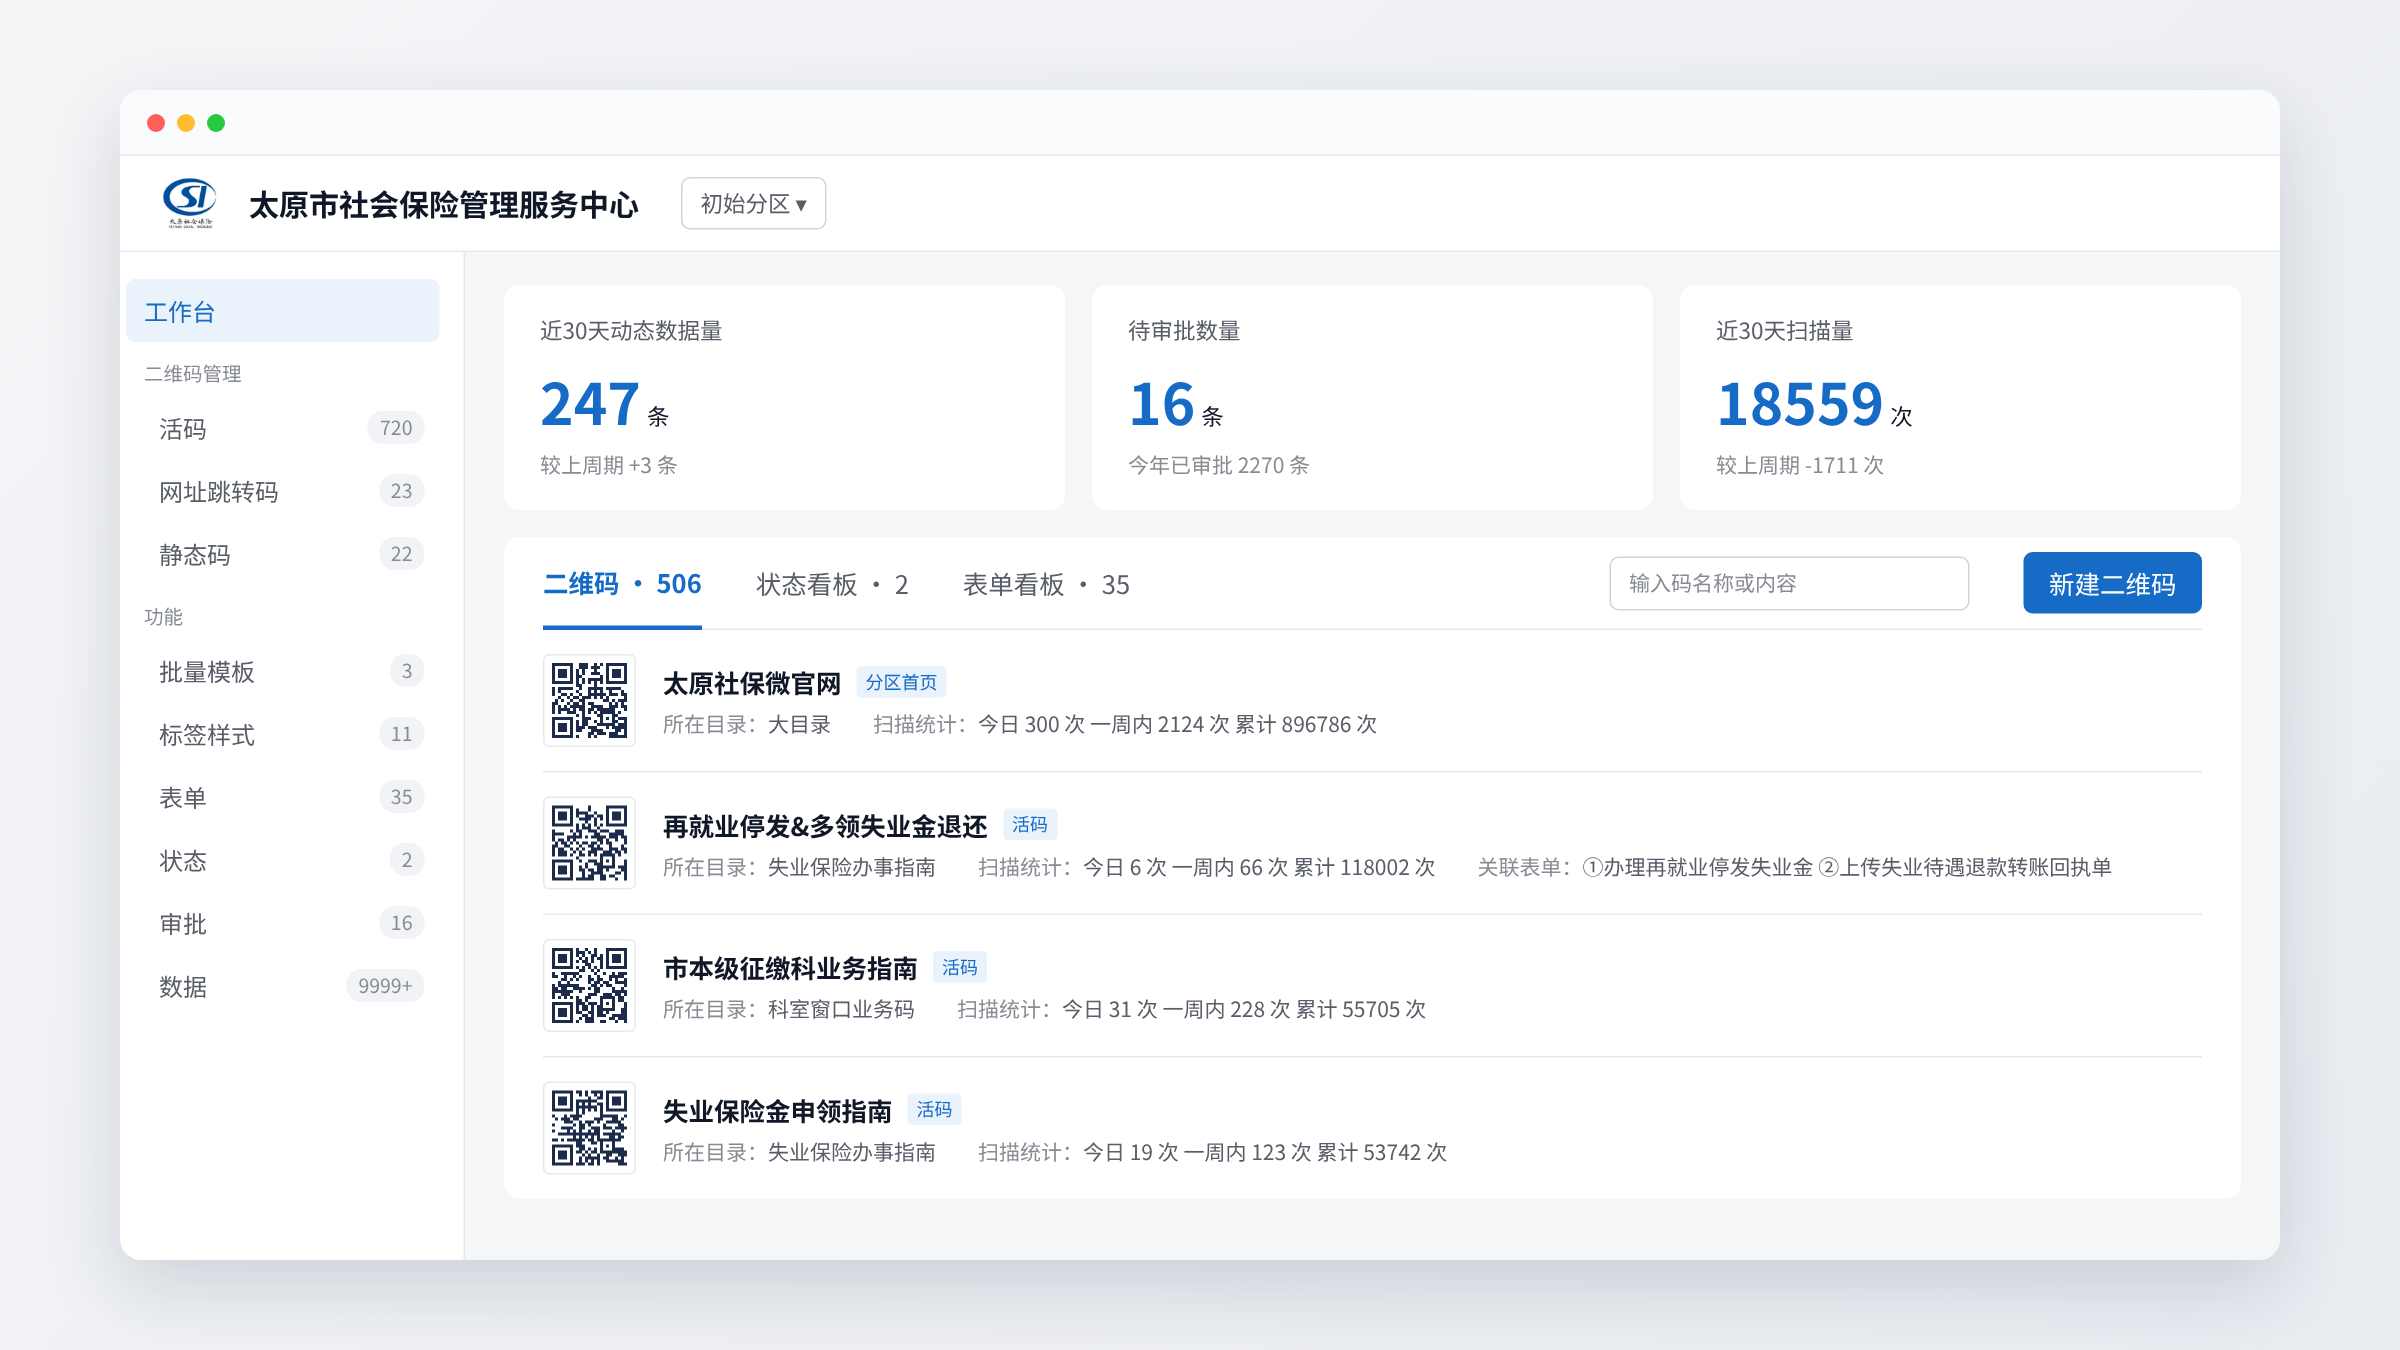2400x1350 pixels.
Task: Click the green maximize window button
Action: (x=216, y=123)
